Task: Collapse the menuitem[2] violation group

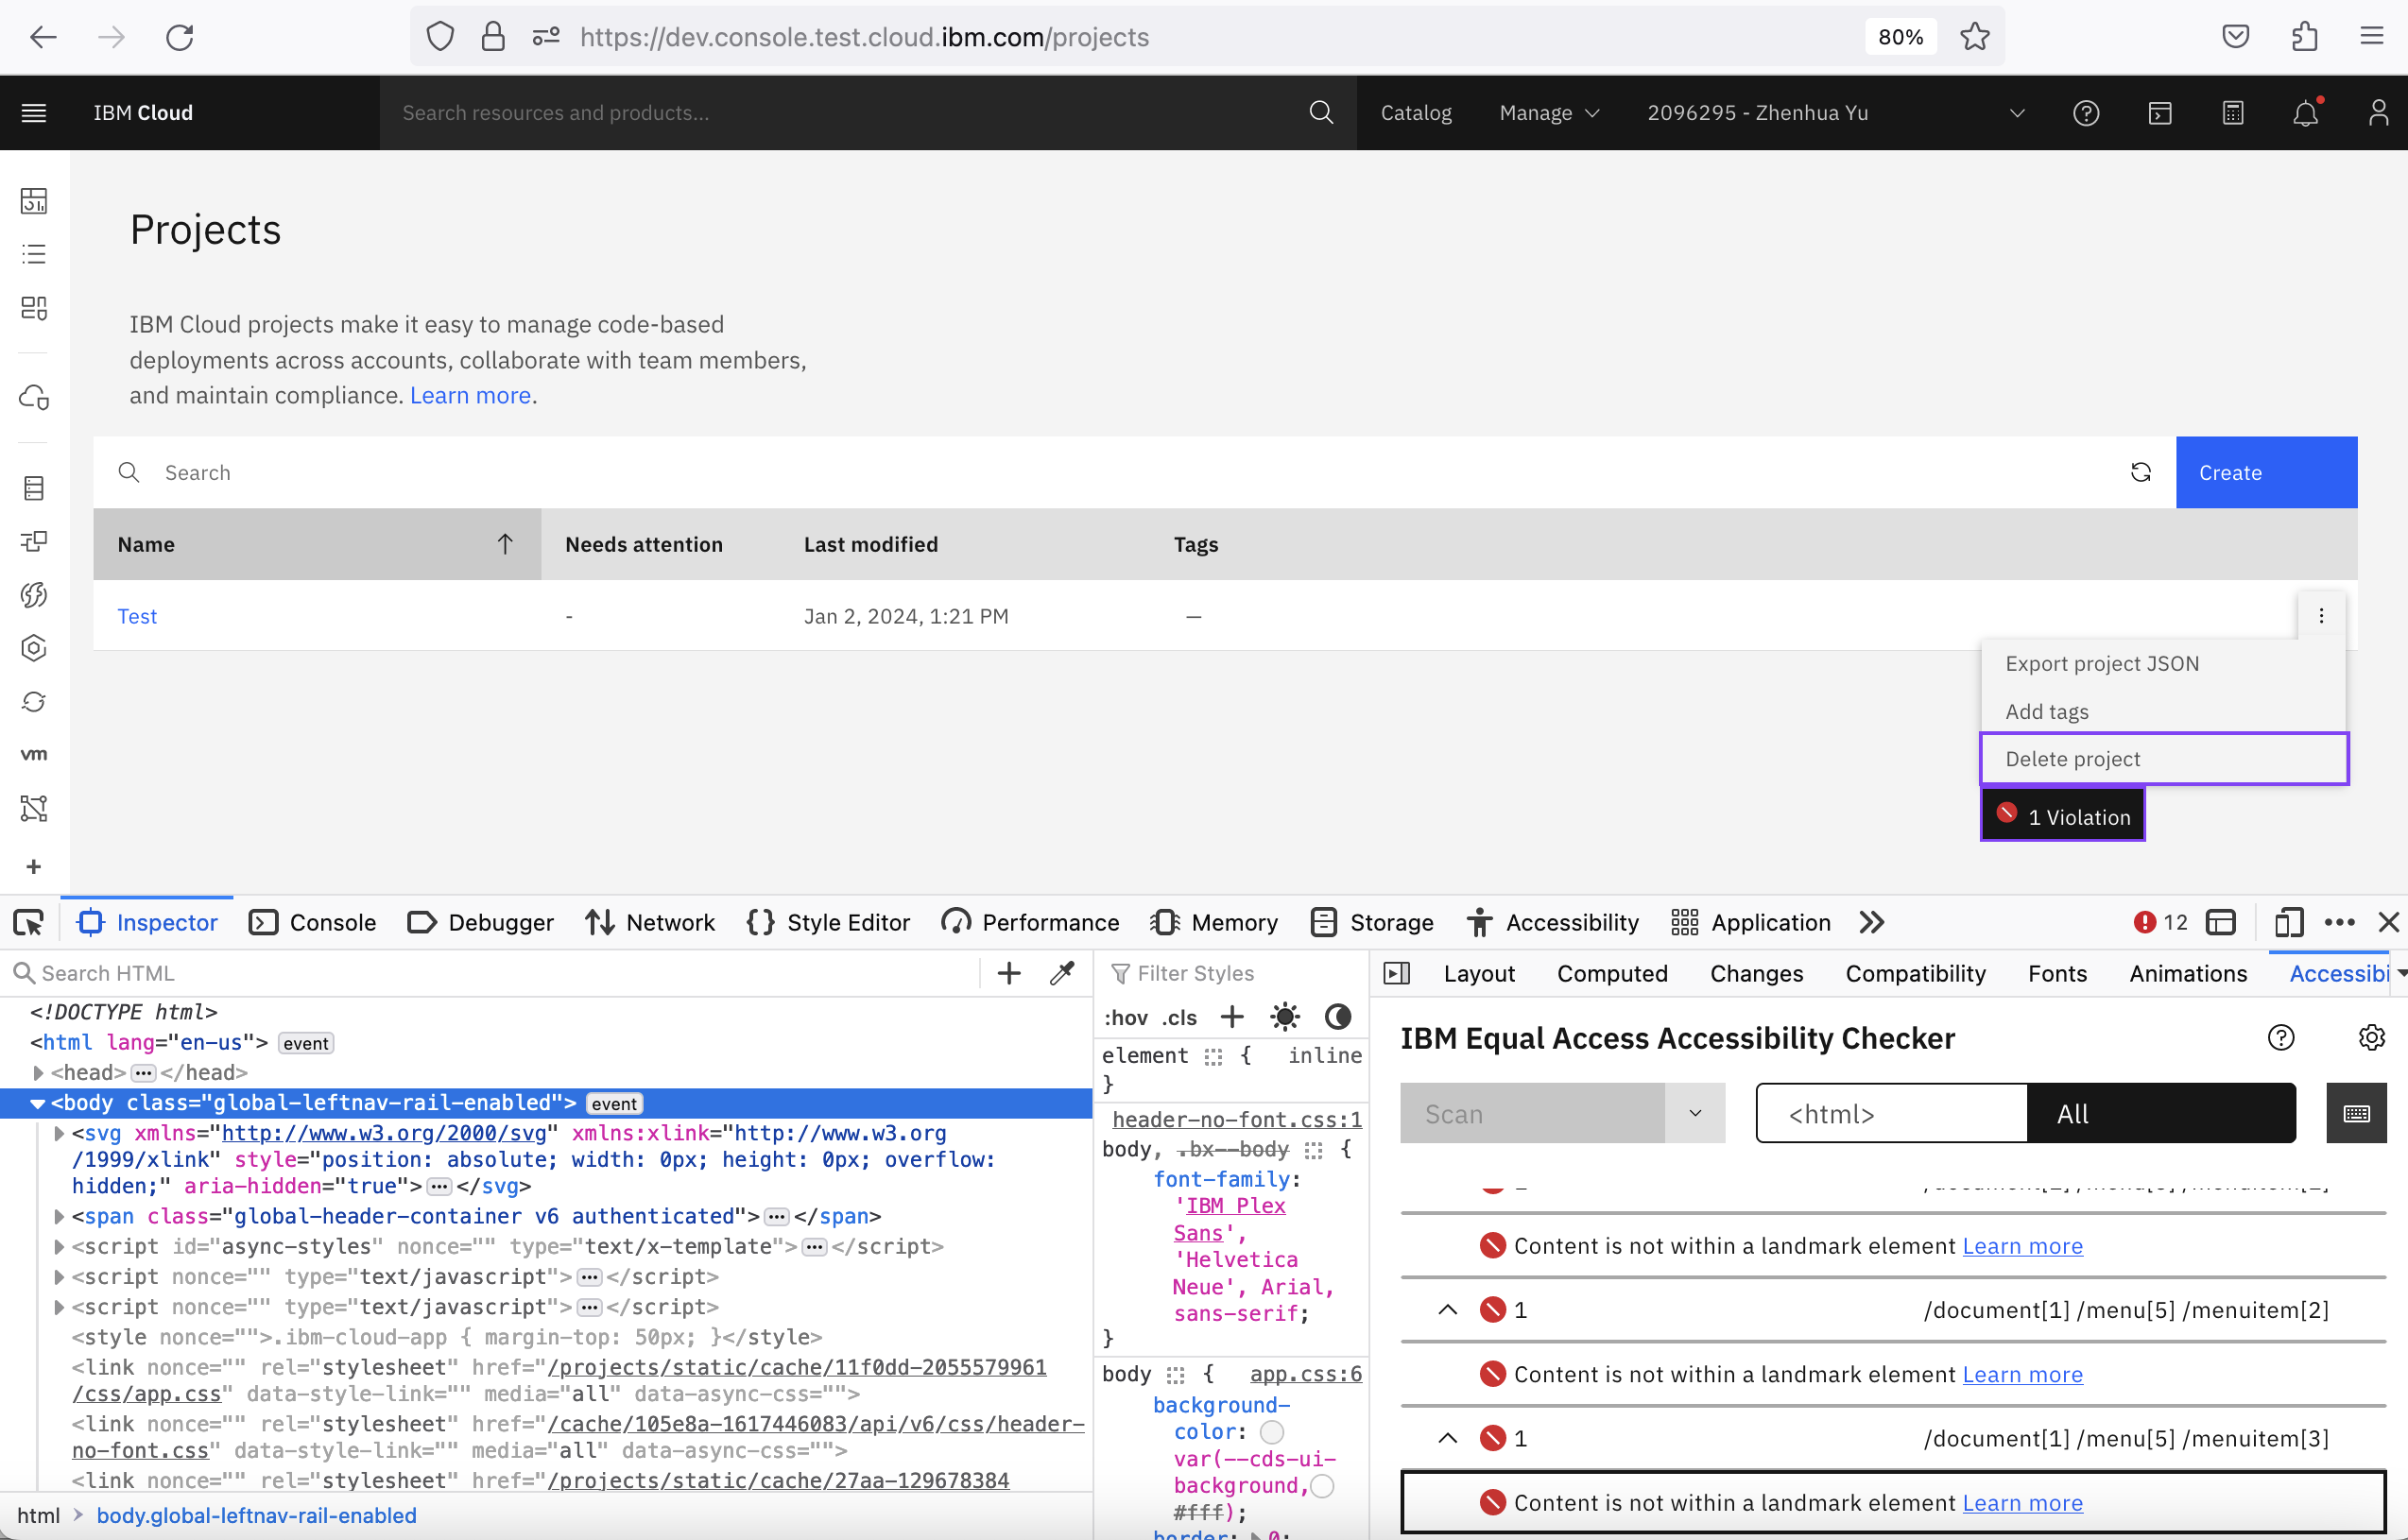Action: pos(1447,1310)
